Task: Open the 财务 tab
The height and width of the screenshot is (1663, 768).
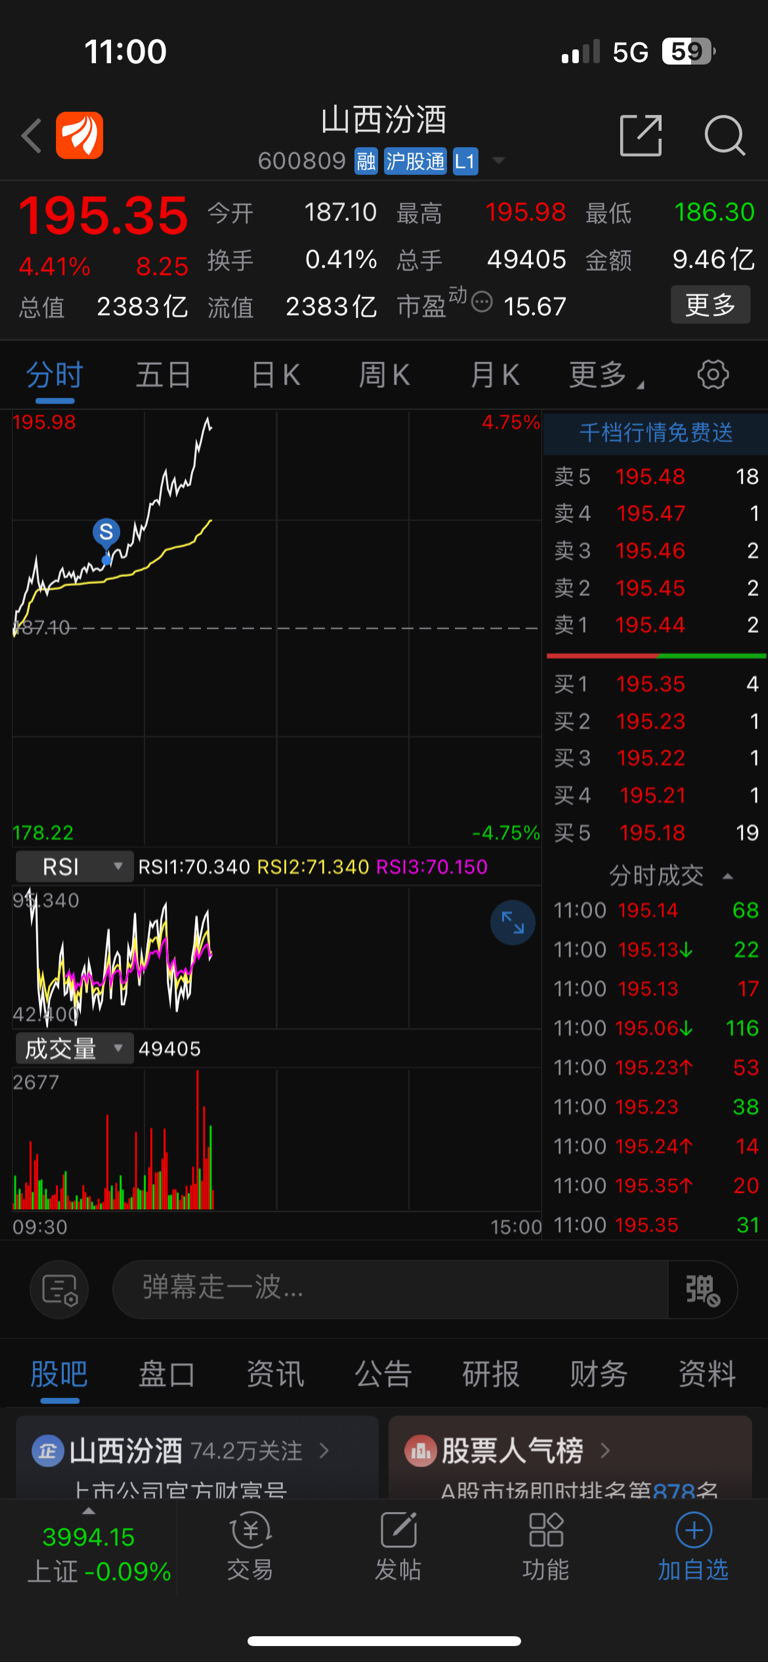Action: pos(599,1374)
